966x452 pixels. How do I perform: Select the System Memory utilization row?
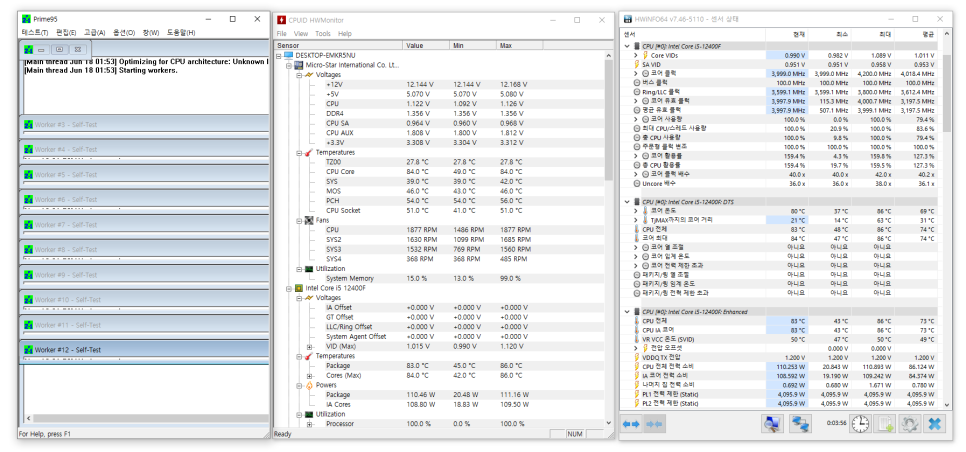click(439, 278)
